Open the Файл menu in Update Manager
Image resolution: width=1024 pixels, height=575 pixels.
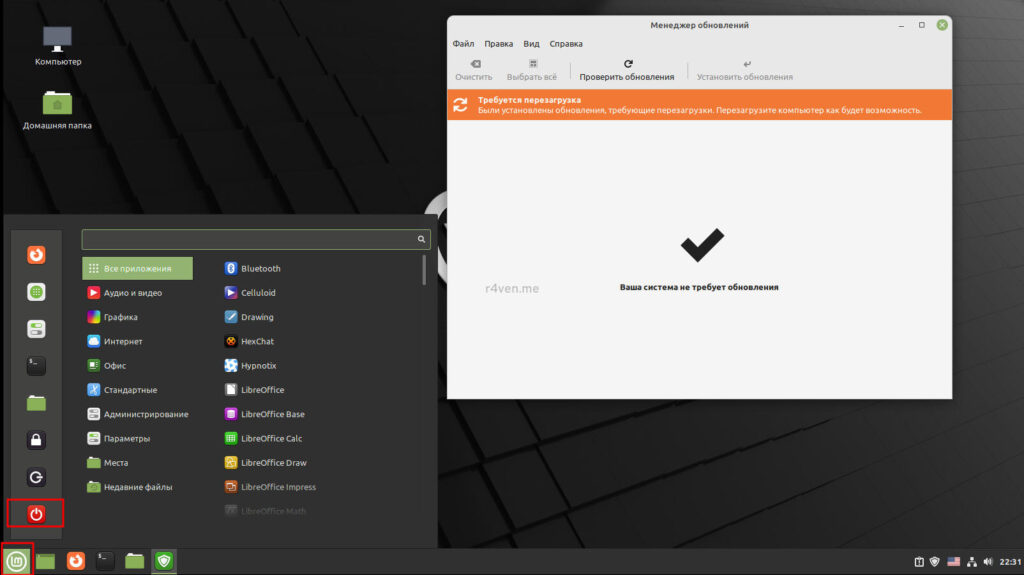(463, 44)
